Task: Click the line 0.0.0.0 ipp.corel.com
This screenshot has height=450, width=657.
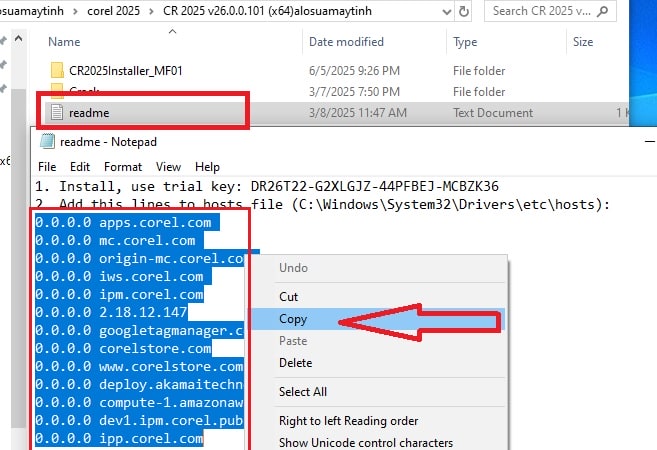Action: [119, 439]
